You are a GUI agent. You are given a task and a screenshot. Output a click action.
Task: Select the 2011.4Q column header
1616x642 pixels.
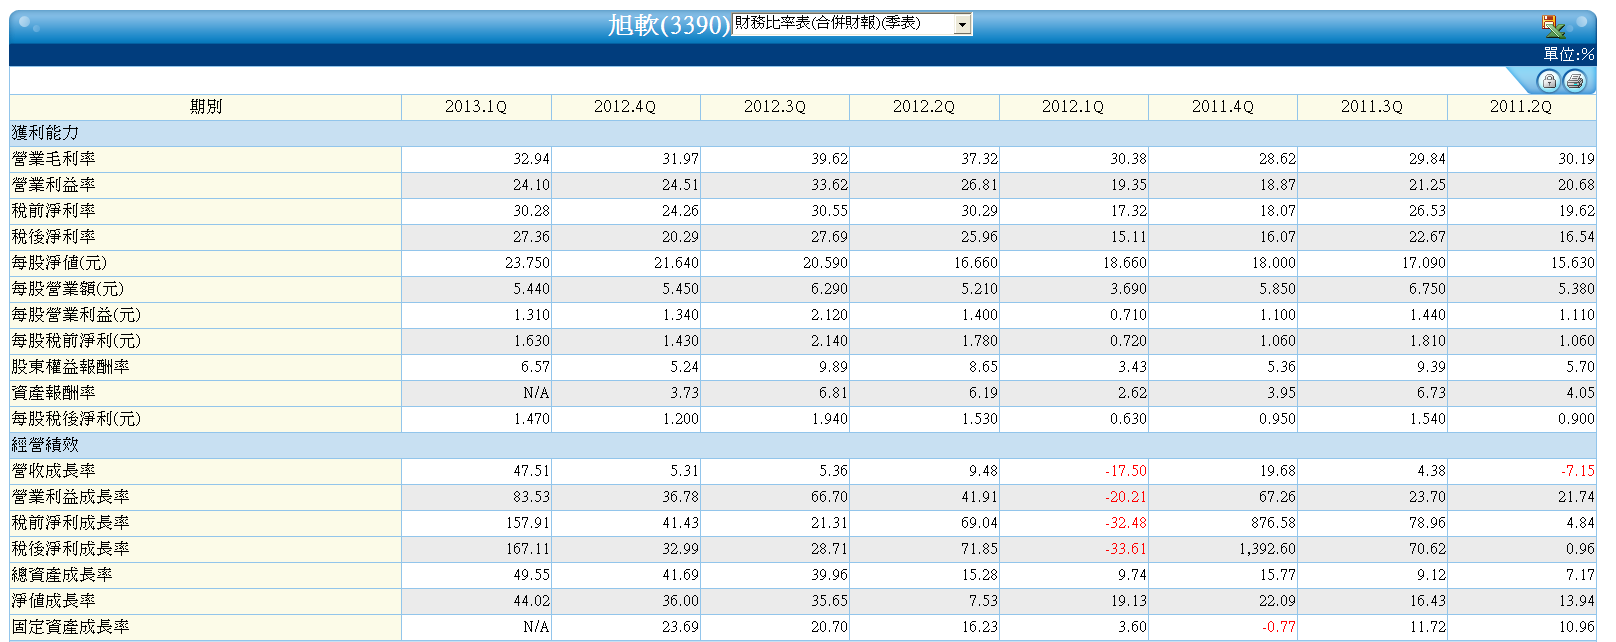(1223, 107)
